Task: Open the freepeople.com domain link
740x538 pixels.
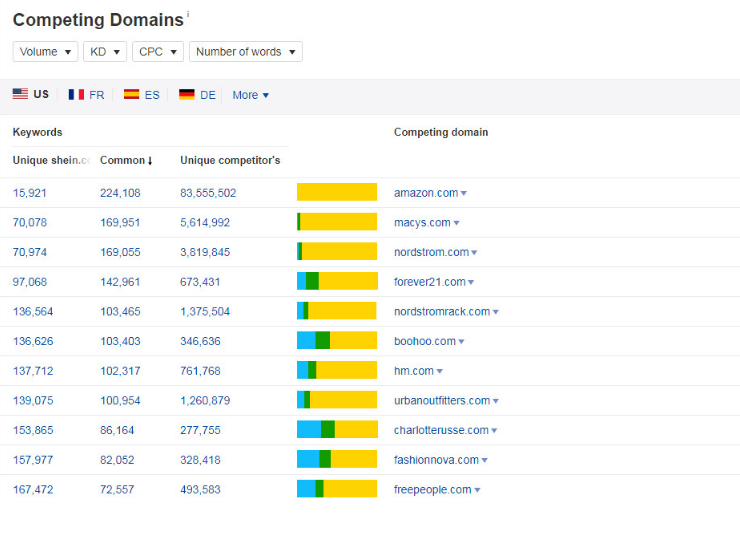Action: (432, 490)
